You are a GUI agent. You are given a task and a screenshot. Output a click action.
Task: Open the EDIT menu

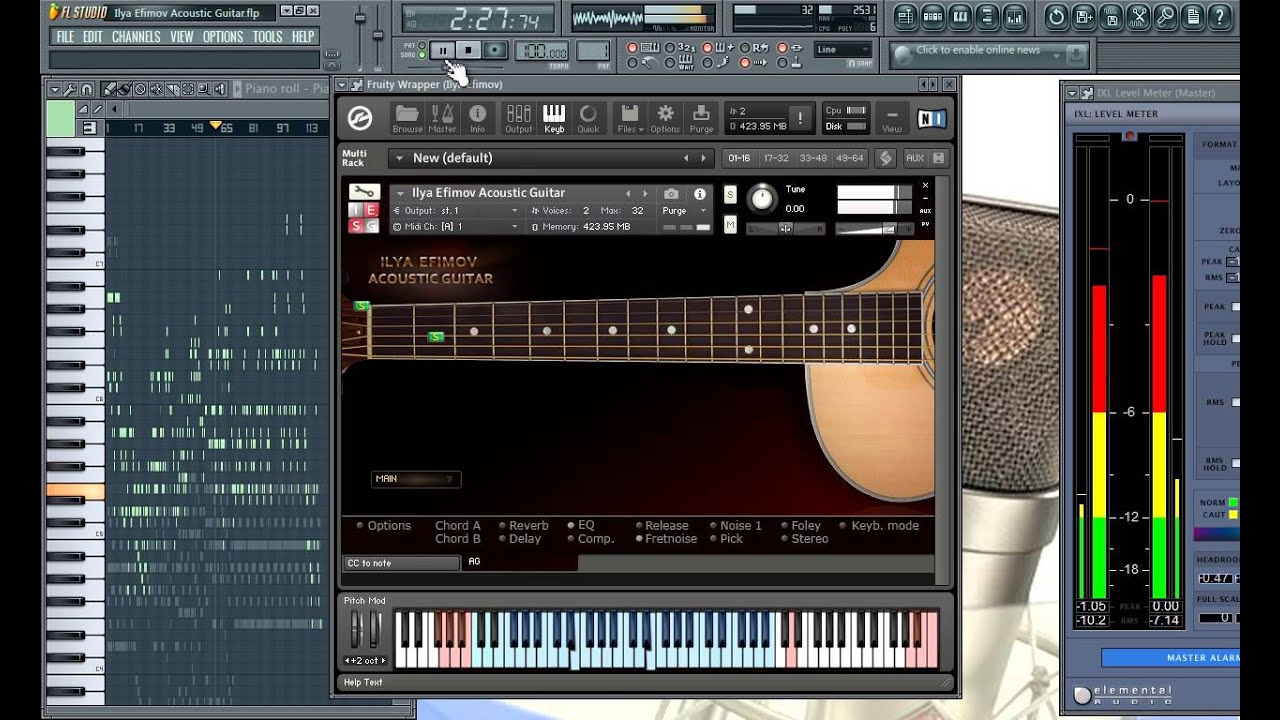(93, 37)
